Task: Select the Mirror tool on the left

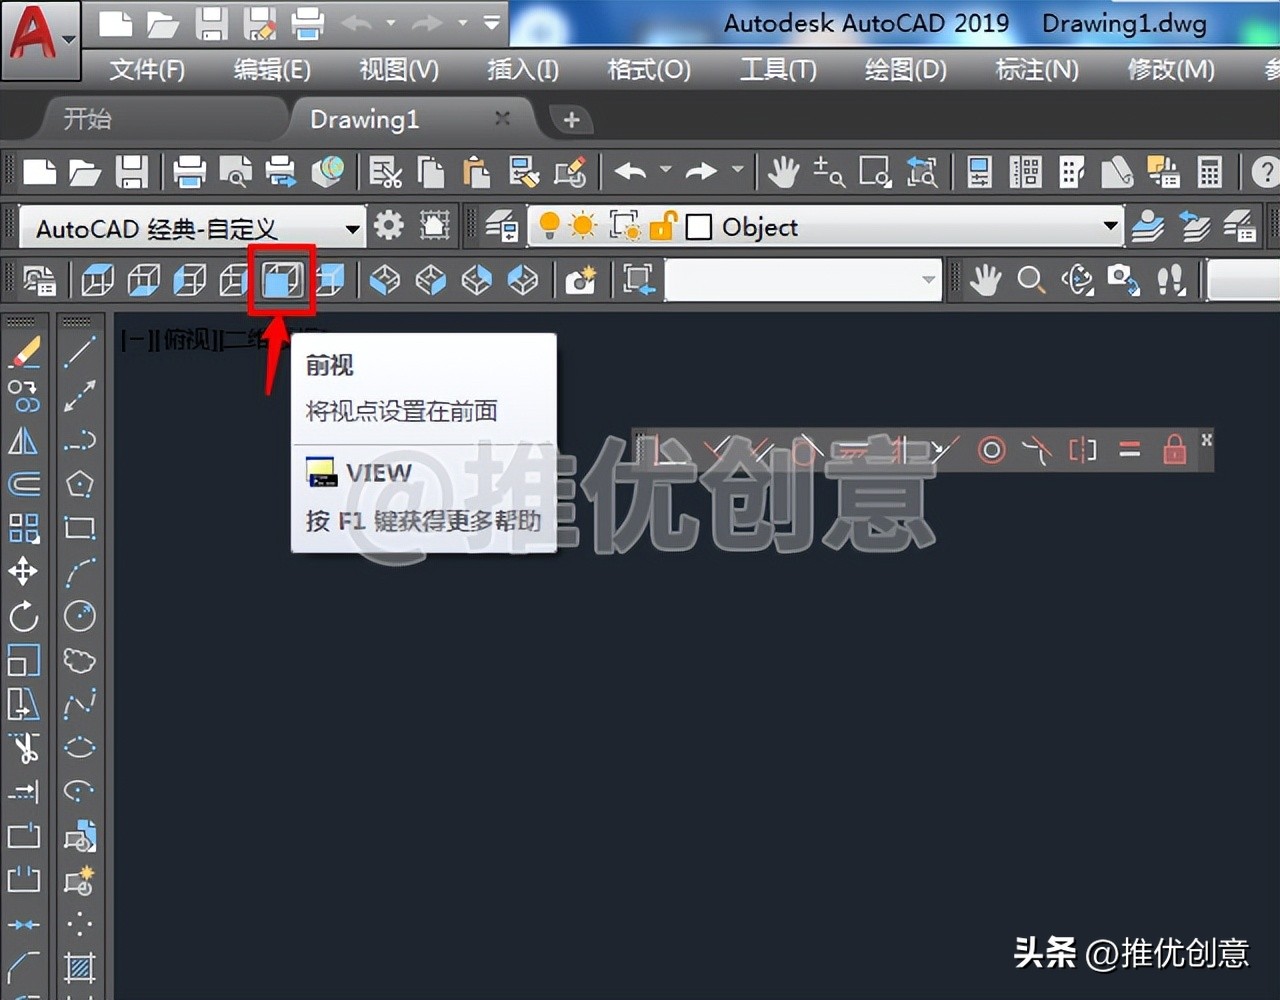Action: coord(24,441)
